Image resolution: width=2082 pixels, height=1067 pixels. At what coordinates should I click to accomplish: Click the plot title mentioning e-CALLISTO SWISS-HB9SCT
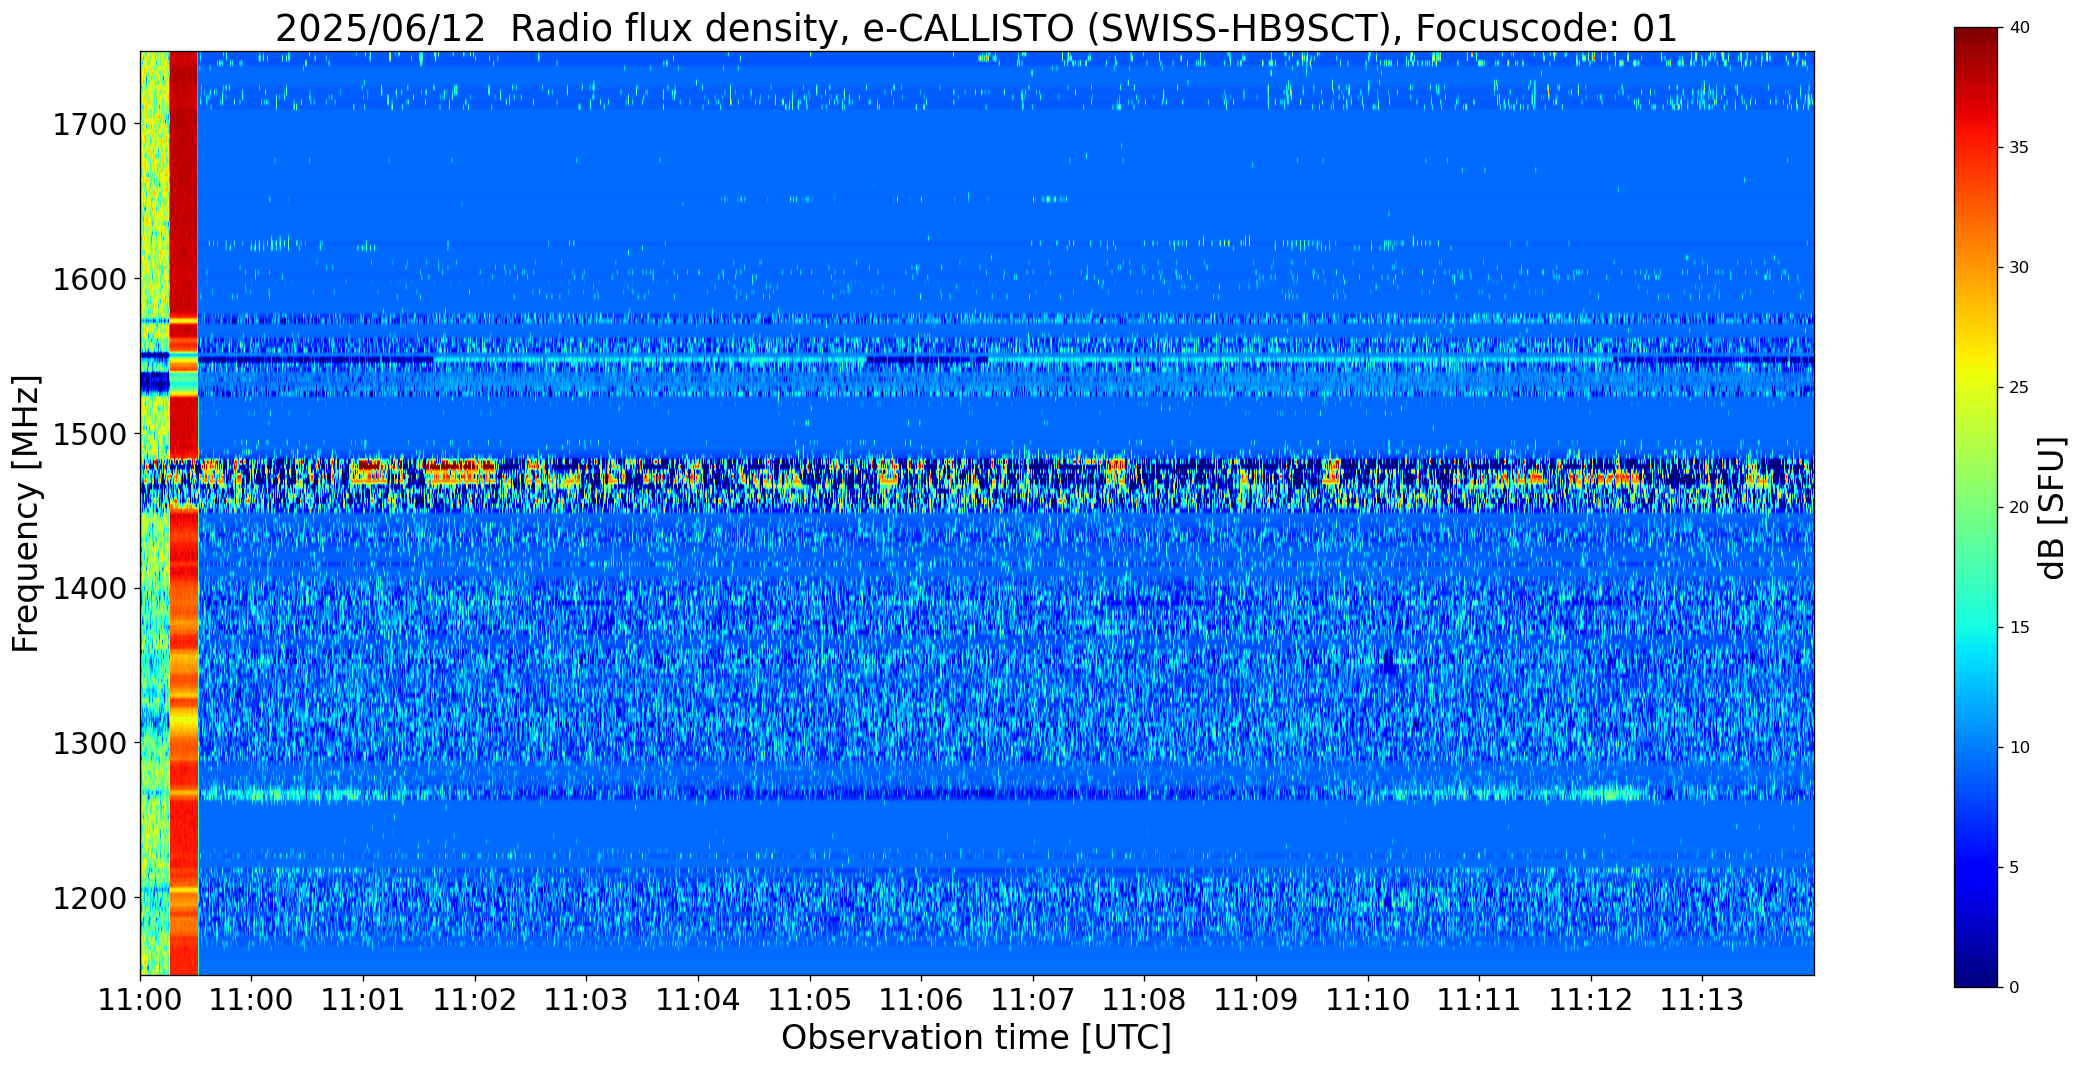tap(976, 28)
